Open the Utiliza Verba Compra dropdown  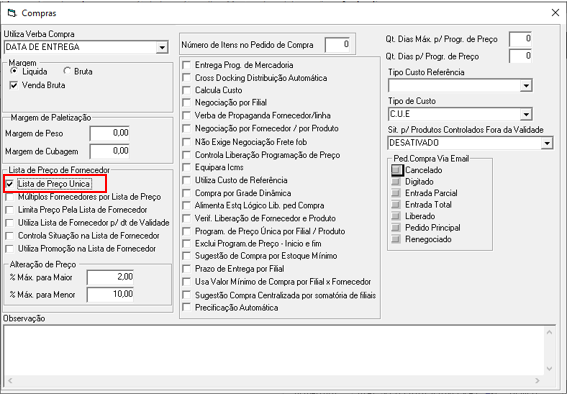coord(162,47)
